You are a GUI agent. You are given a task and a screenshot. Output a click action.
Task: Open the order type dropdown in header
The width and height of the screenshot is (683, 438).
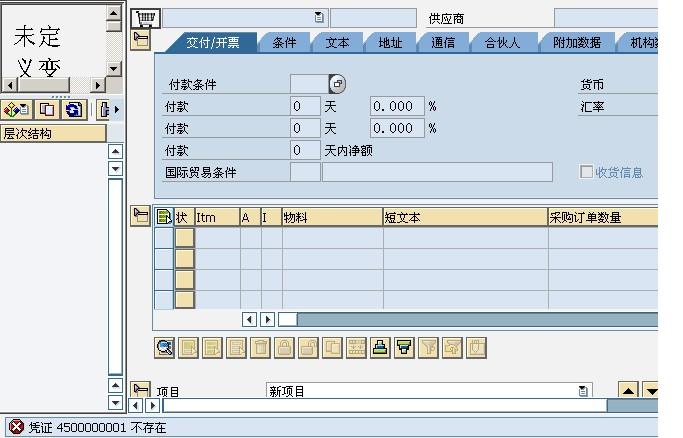pos(319,17)
